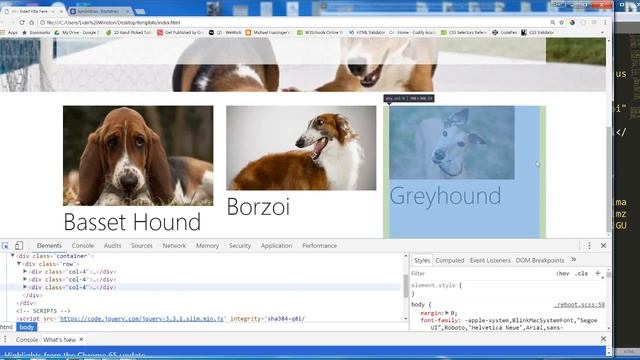Open the Console panel tab in DevTools
Screen dimensions: 640x360
(x=83, y=246)
